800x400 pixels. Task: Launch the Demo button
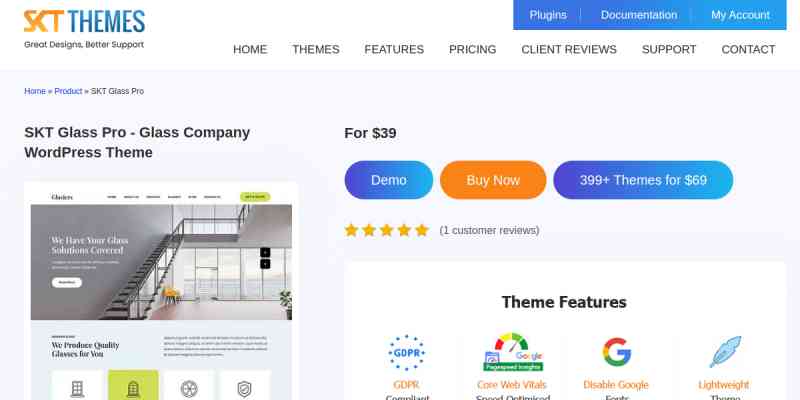[x=389, y=180]
